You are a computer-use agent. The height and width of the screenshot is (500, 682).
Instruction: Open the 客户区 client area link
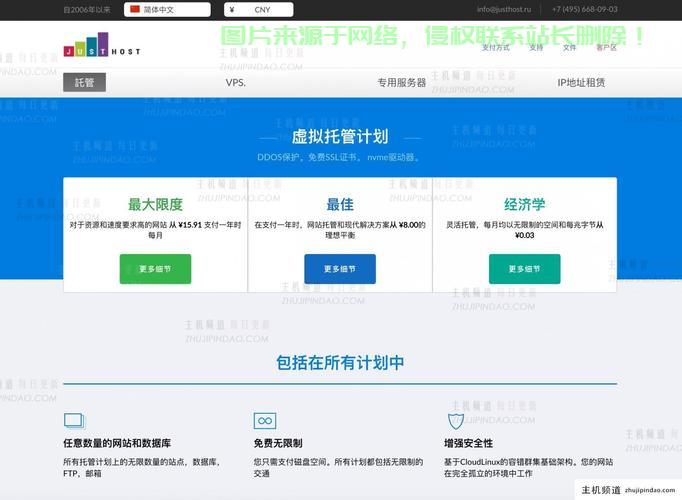(606, 47)
